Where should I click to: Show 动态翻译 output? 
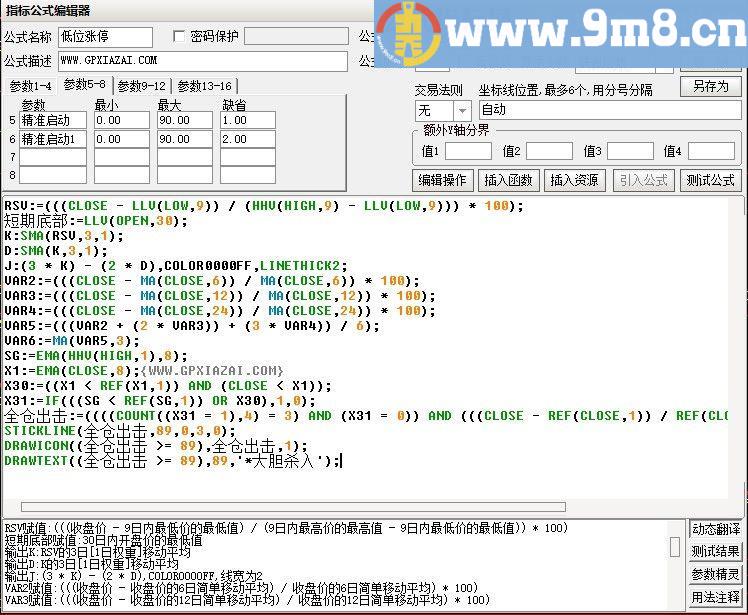(x=716, y=529)
